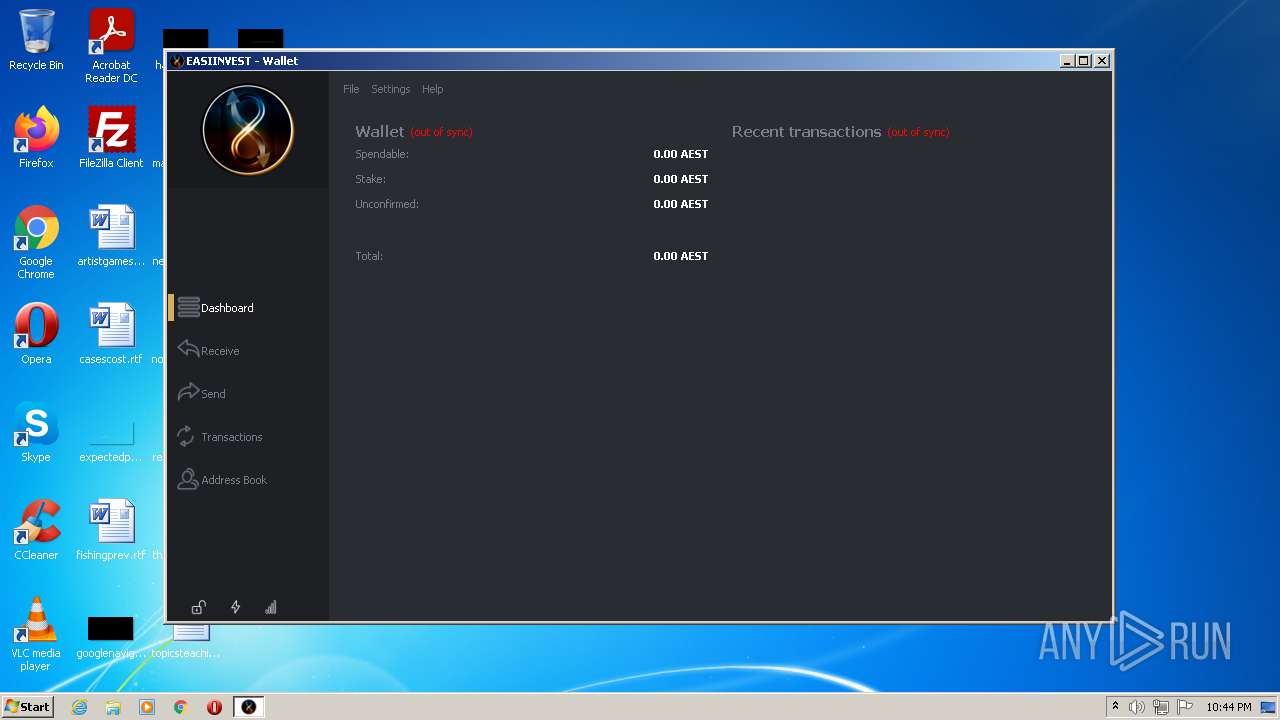Screen dimensions: 1280x720
Task: Open the artistgames document on the desktop
Action: [x=111, y=236]
